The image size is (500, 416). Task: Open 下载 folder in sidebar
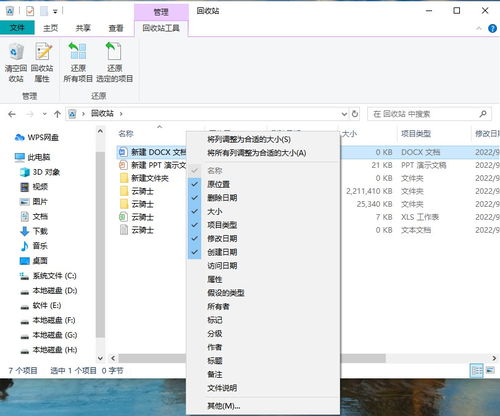pos(34,231)
